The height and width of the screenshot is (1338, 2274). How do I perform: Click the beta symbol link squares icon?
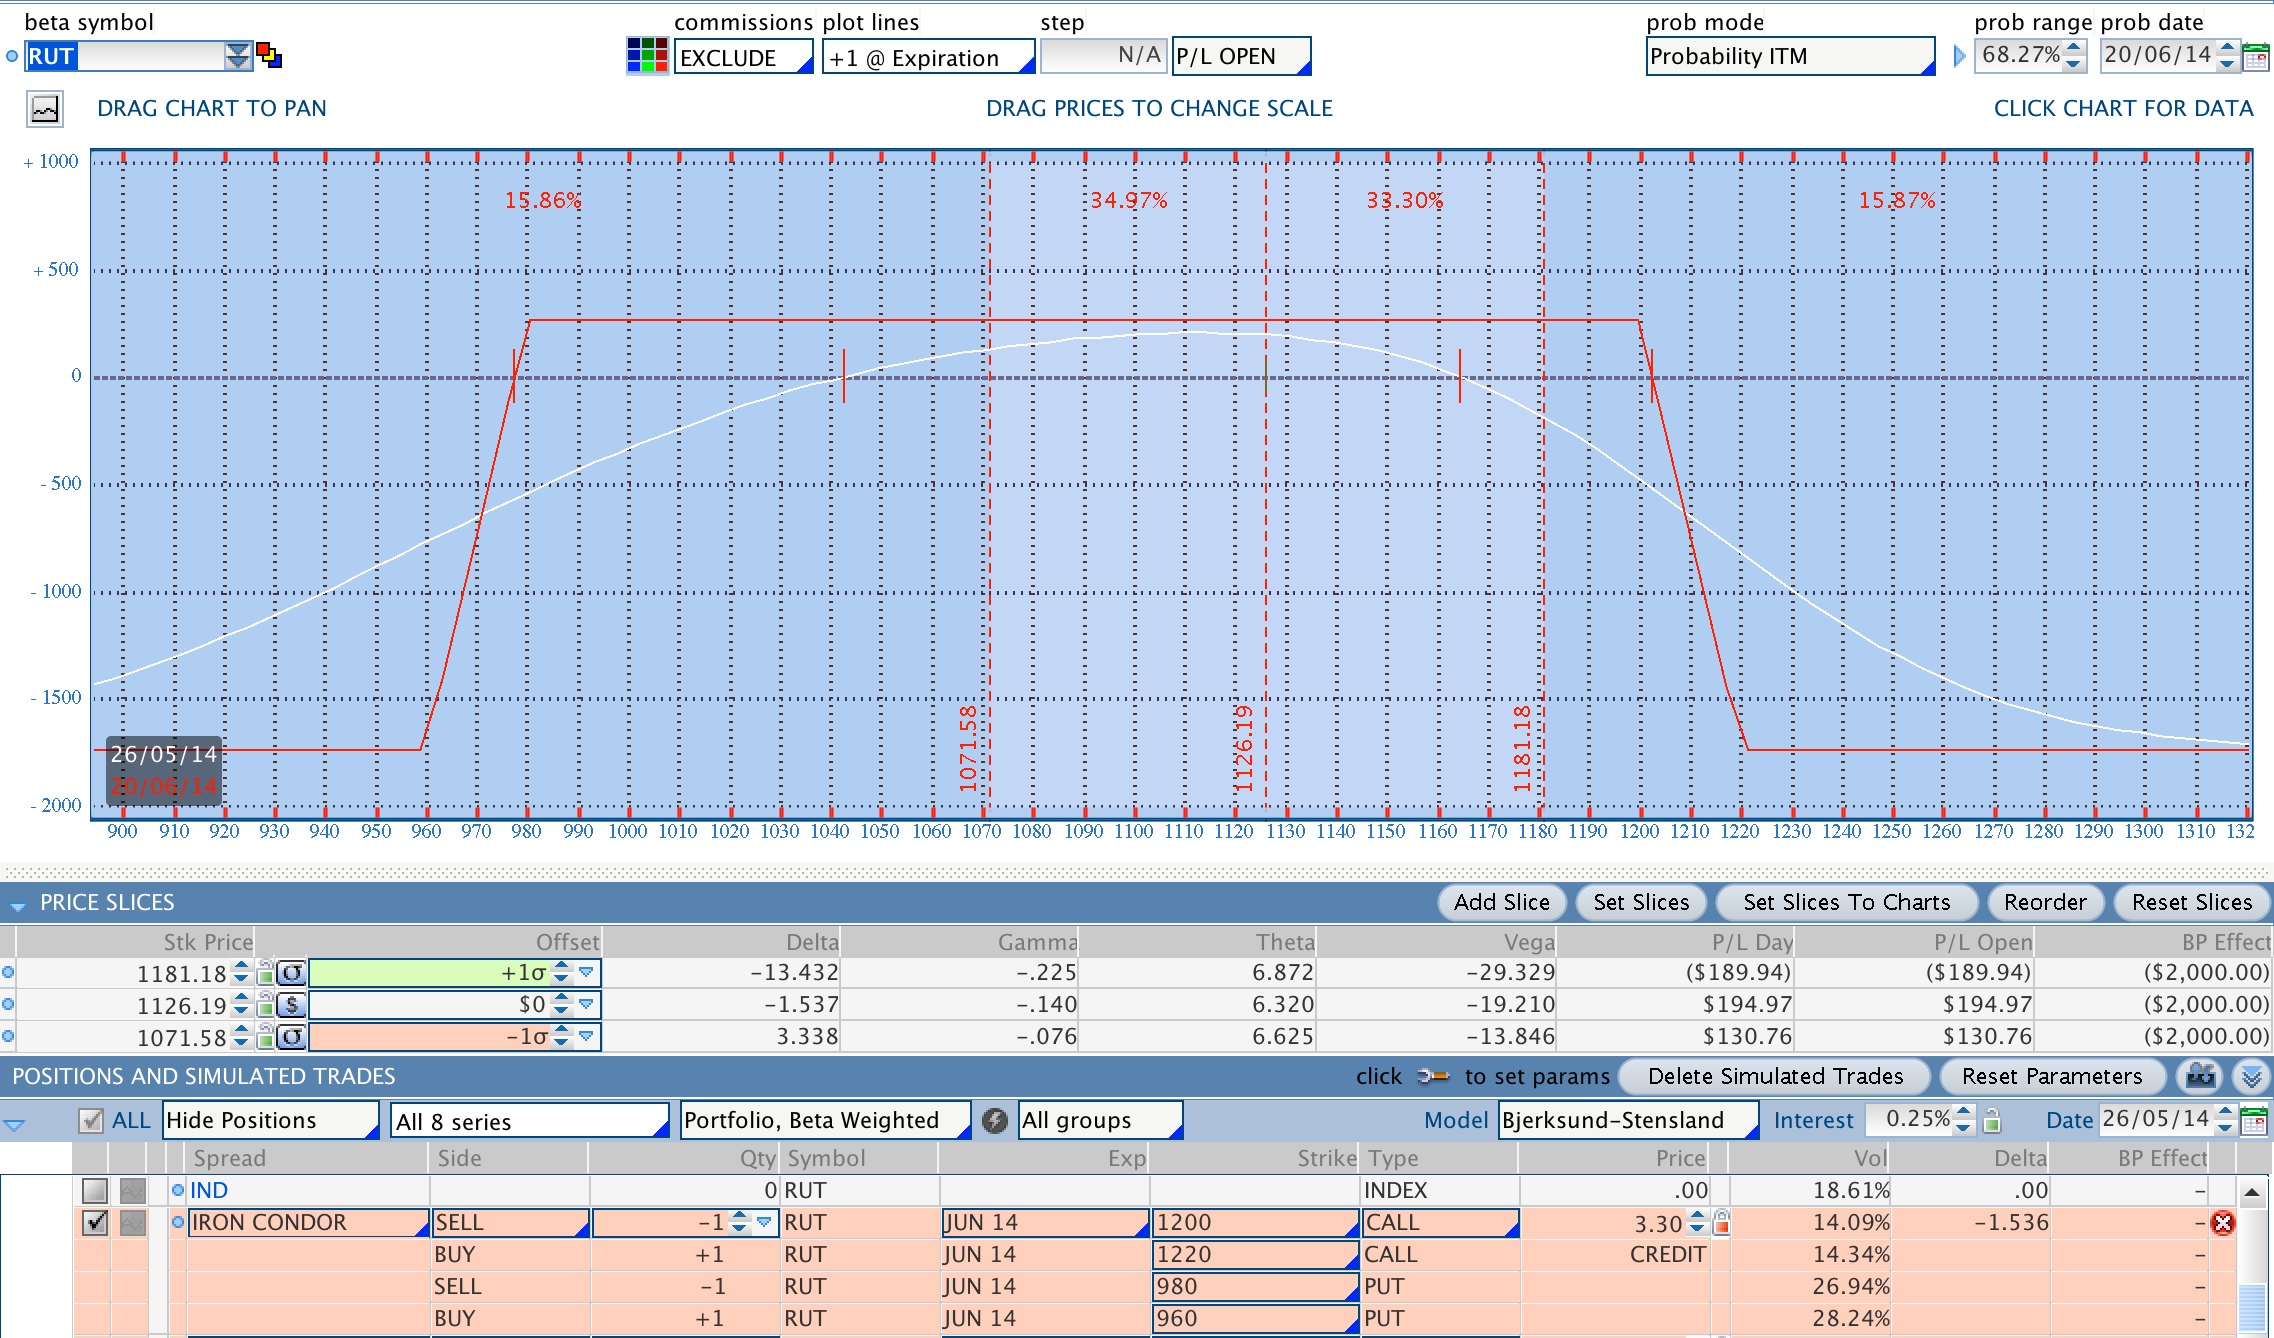269,55
